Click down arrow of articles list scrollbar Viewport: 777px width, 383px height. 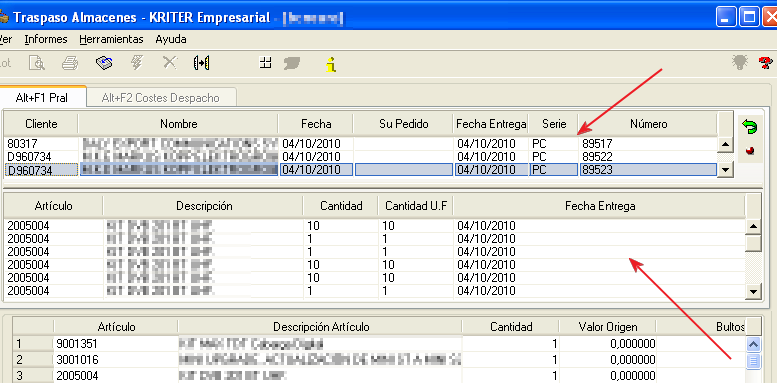coord(753,291)
